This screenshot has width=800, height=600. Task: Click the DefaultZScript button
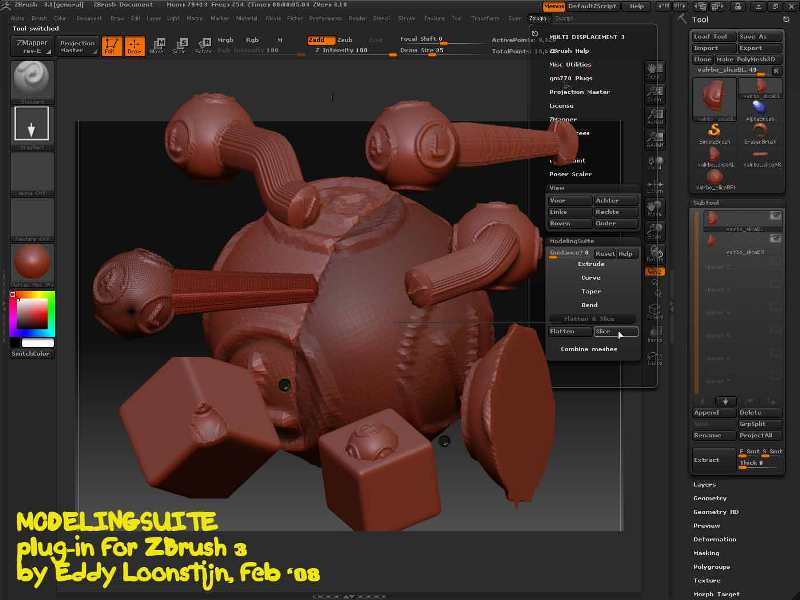[x=592, y=6]
